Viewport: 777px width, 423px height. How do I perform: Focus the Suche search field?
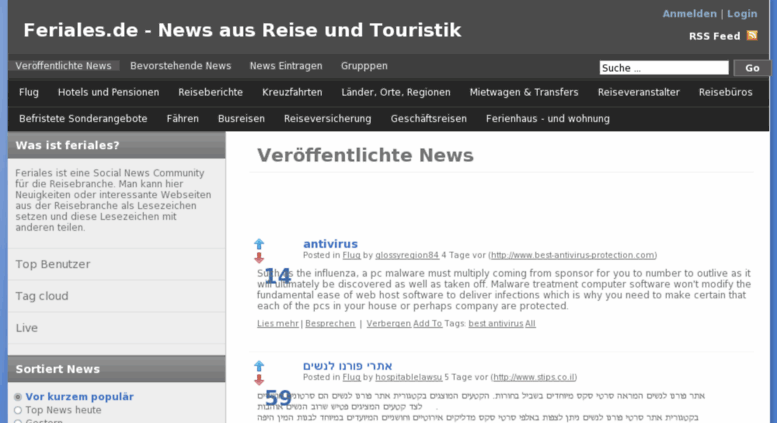click(x=664, y=68)
